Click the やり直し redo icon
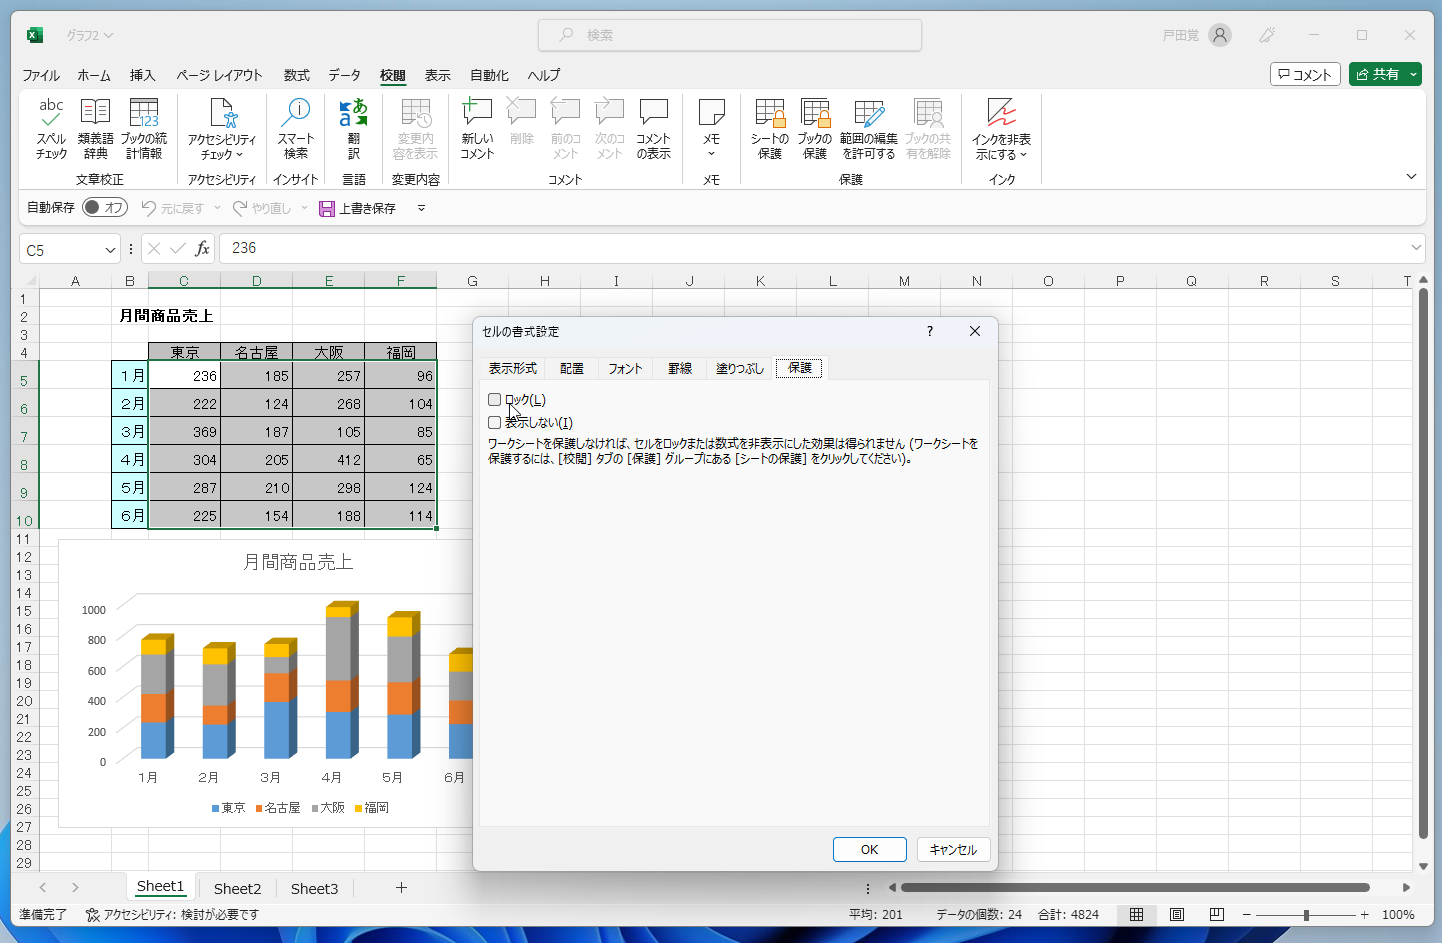The image size is (1442, 943). tap(240, 208)
